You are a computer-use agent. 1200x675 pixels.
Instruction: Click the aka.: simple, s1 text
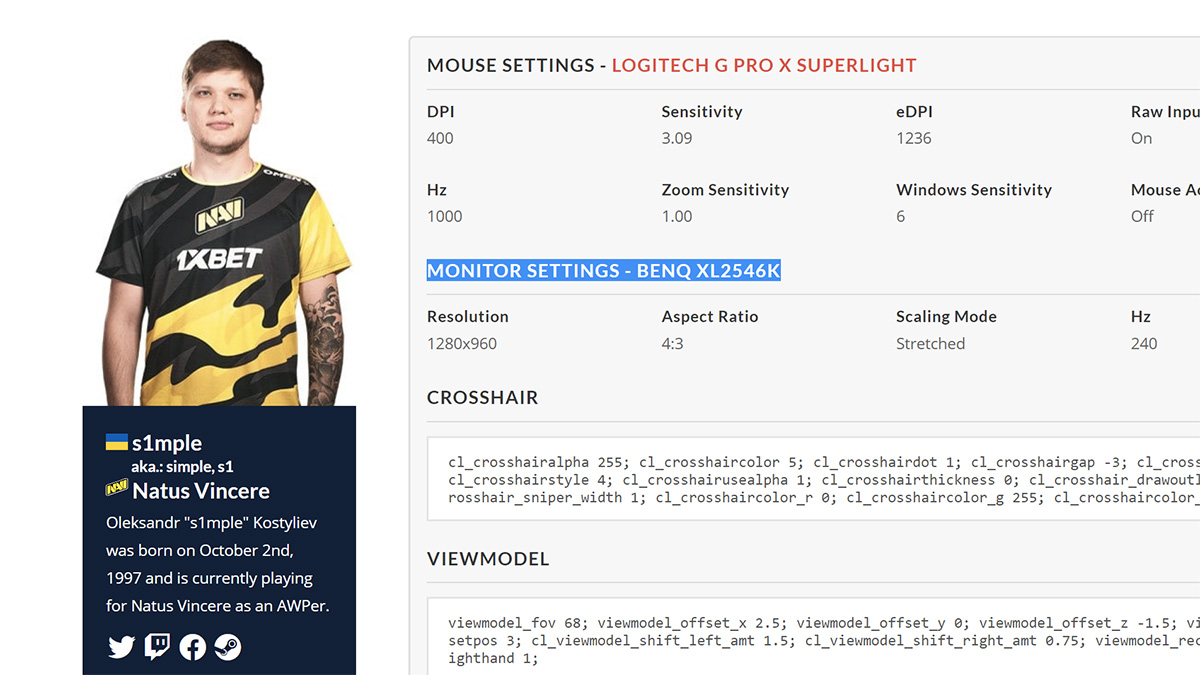tap(182, 467)
